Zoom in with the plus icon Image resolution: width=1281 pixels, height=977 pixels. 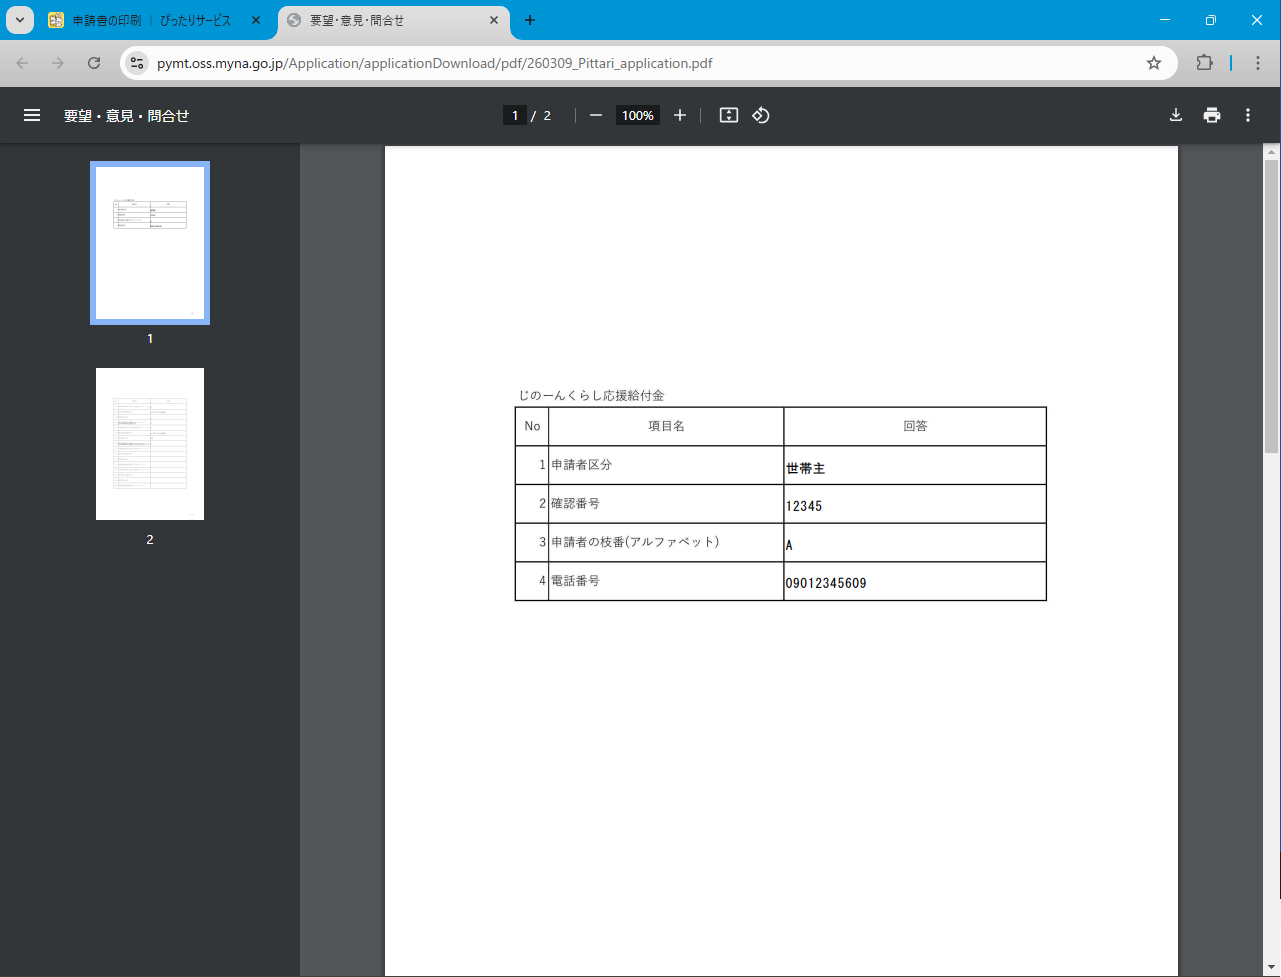click(x=680, y=115)
